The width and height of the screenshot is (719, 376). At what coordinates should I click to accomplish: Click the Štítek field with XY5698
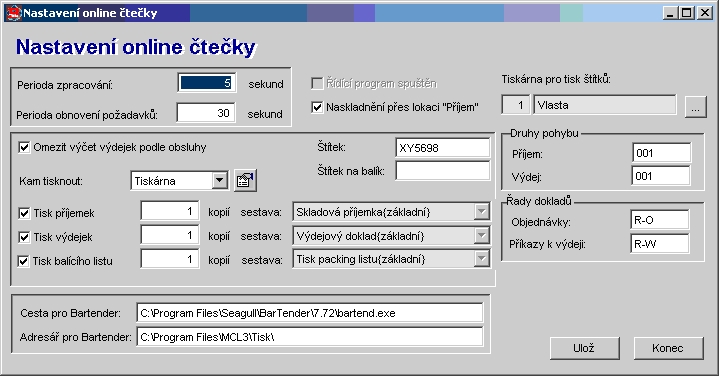coord(442,148)
